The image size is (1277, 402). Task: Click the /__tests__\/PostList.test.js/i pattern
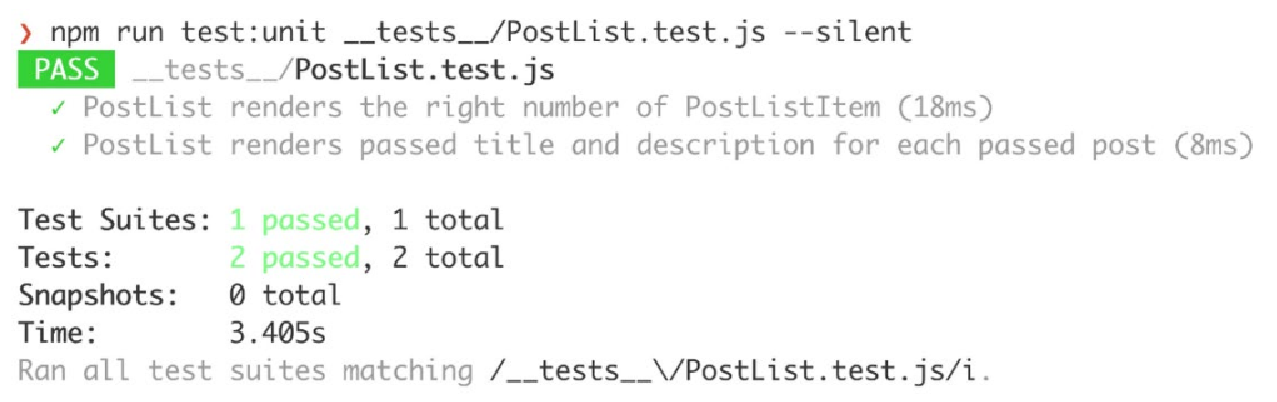point(736,371)
